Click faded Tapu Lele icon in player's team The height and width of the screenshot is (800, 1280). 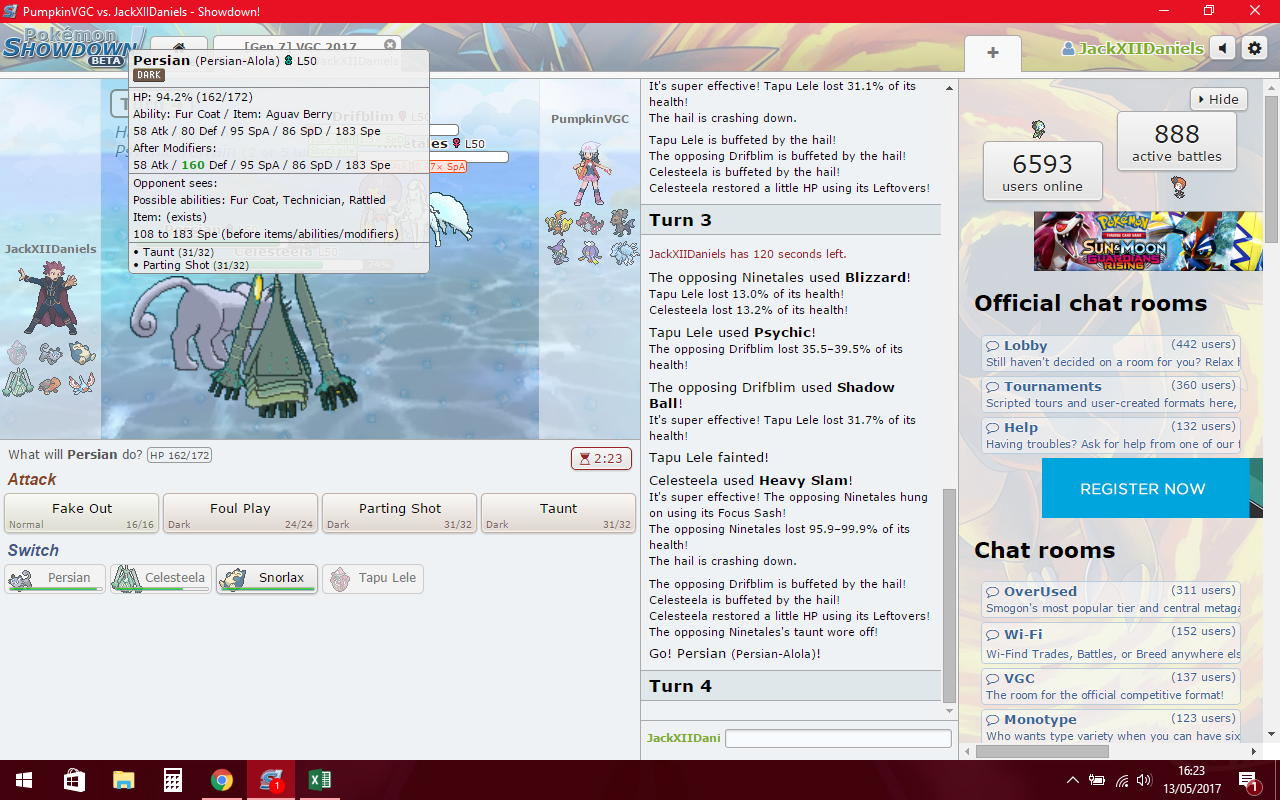[x=18, y=352]
